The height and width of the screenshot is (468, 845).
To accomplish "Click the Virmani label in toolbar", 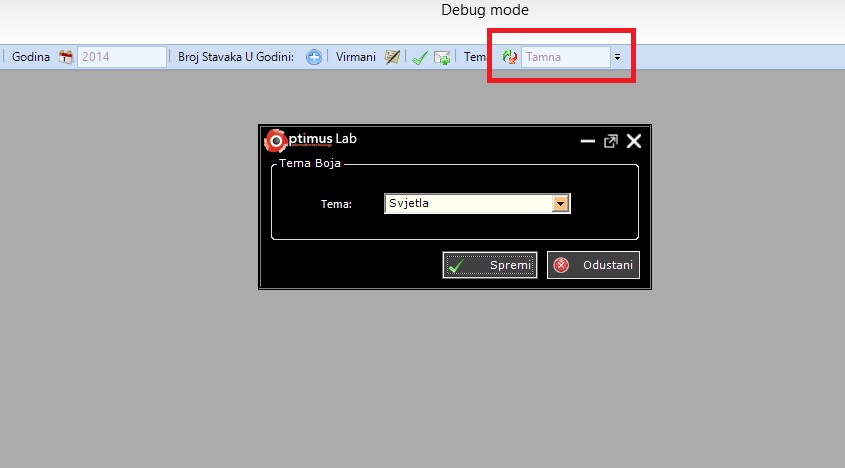I will click(x=356, y=57).
